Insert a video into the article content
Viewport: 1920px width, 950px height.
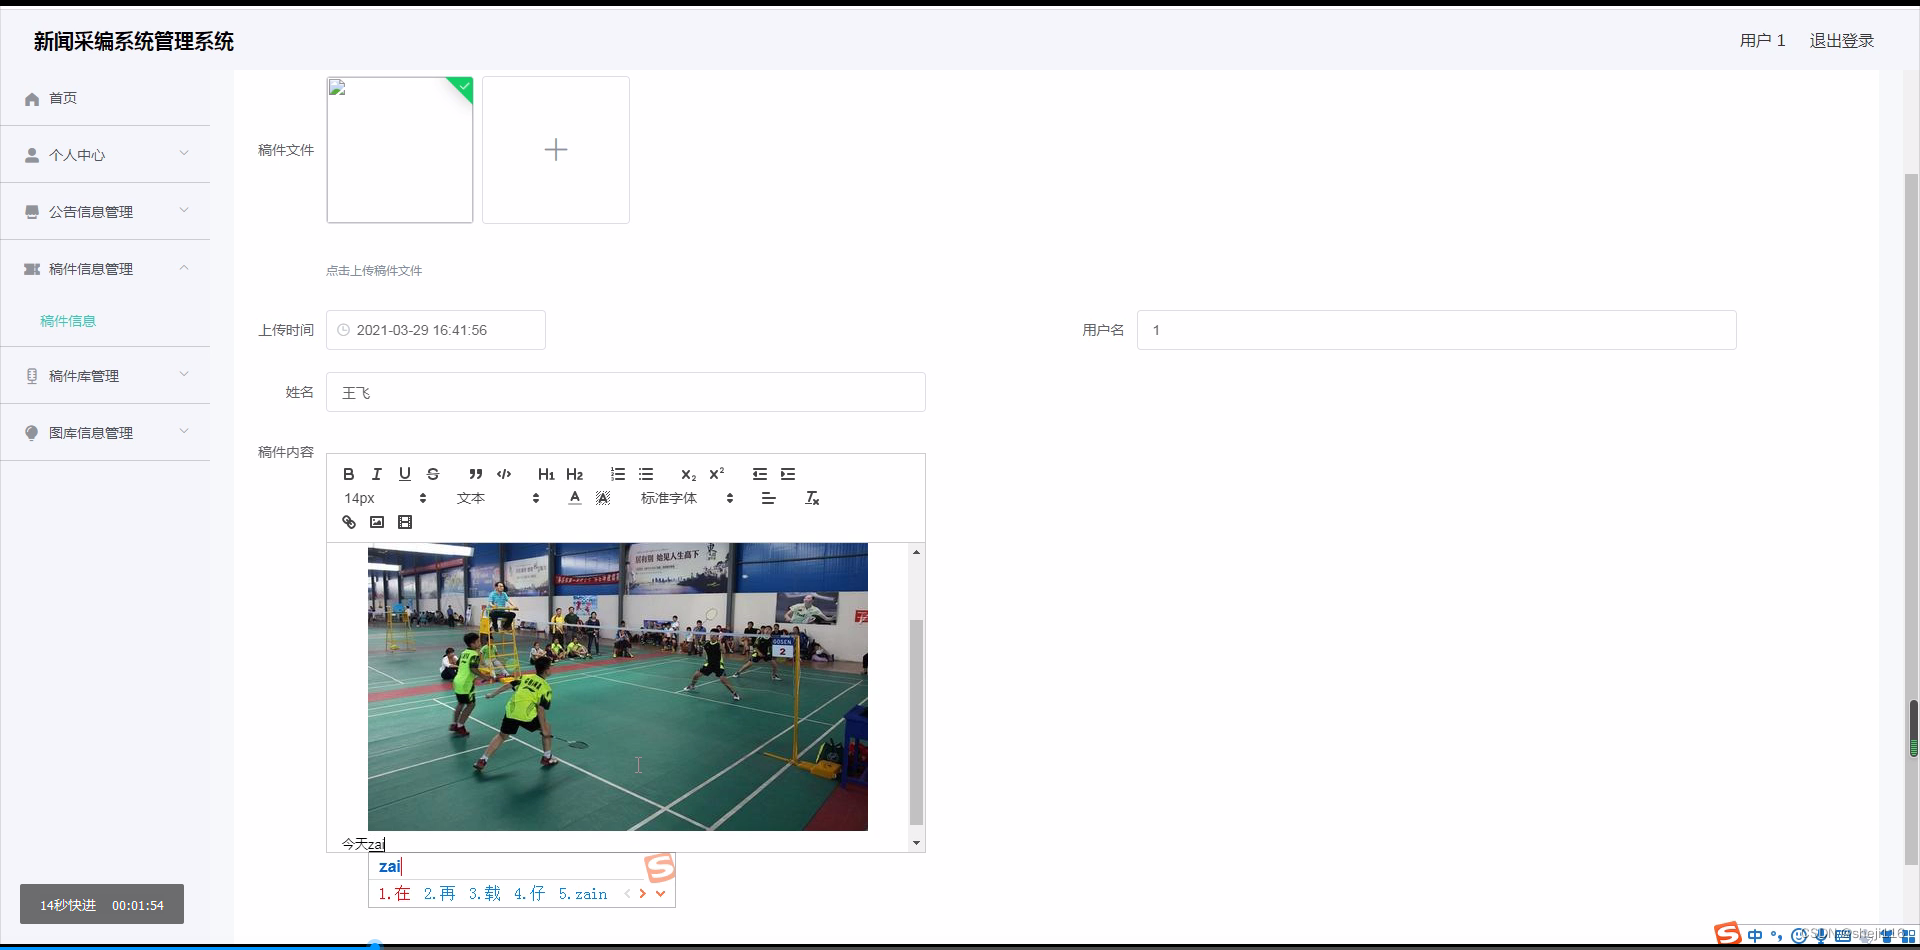(x=405, y=521)
